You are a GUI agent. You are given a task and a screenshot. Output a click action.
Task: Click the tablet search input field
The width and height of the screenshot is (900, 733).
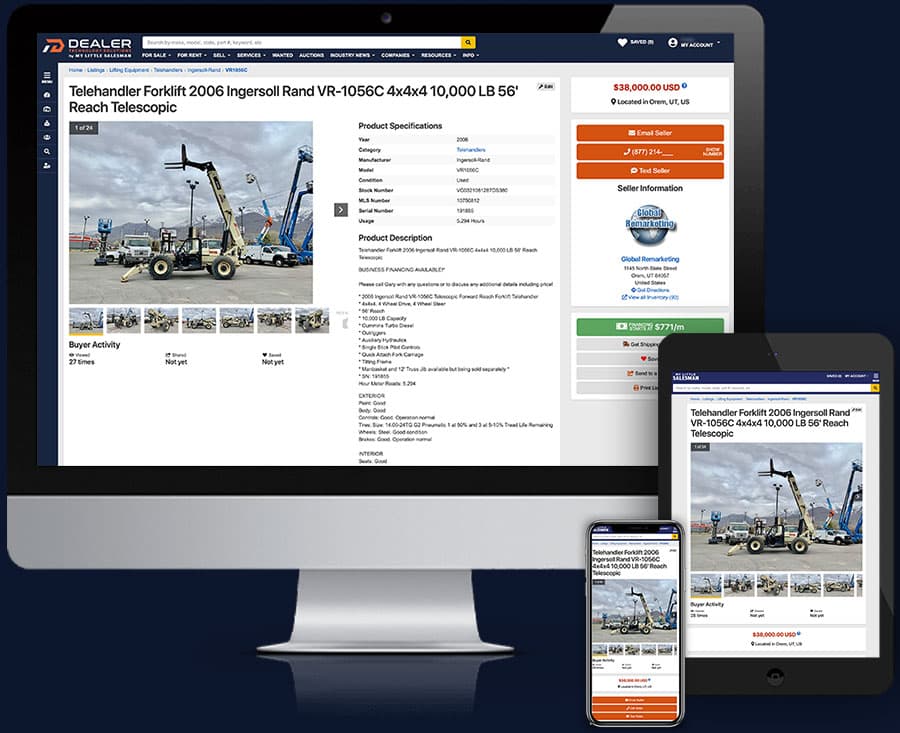772,389
